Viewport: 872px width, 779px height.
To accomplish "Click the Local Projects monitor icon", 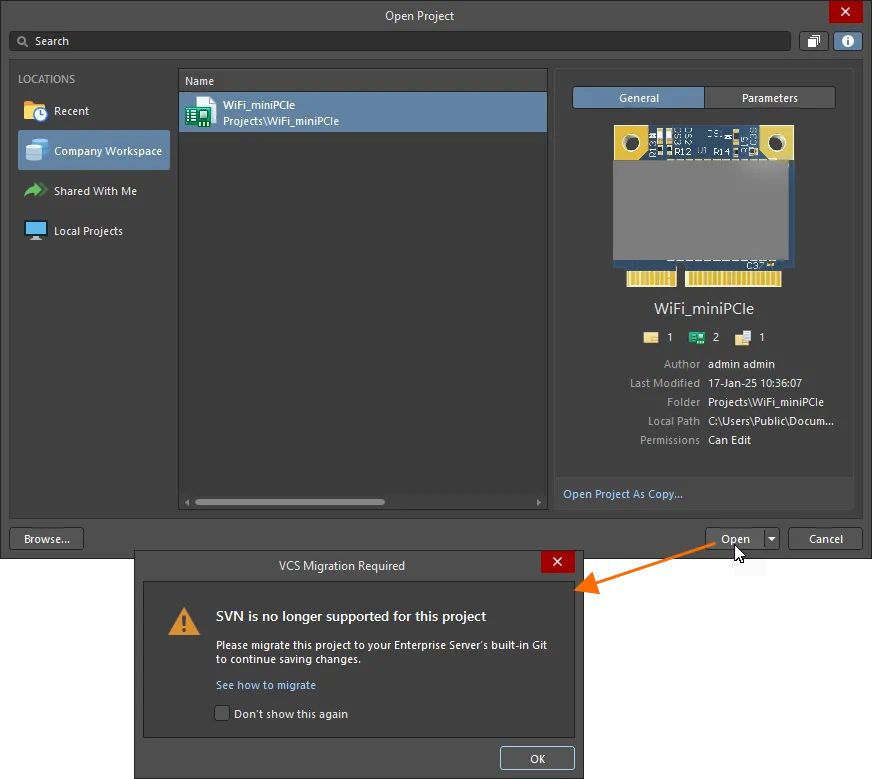I will tap(36, 230).
